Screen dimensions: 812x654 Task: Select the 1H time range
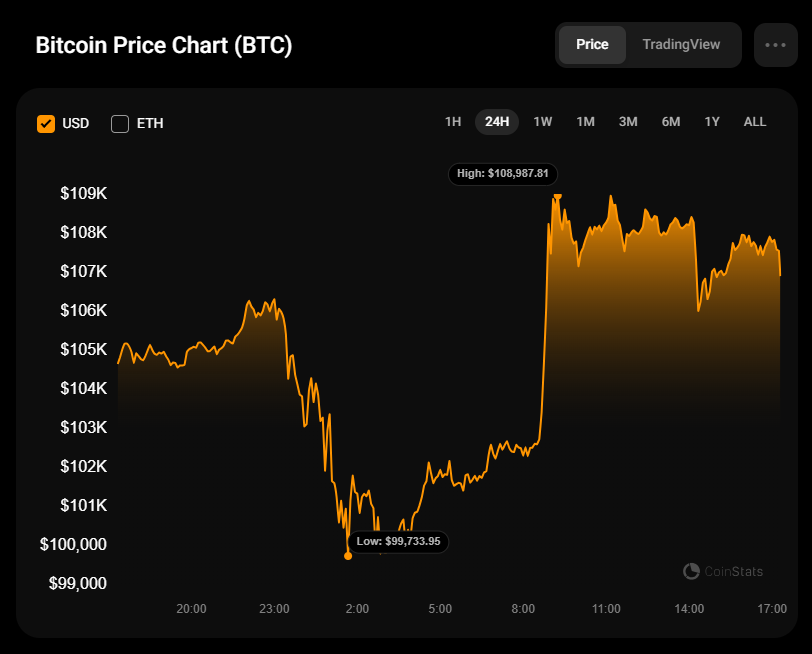pos(453,122)
